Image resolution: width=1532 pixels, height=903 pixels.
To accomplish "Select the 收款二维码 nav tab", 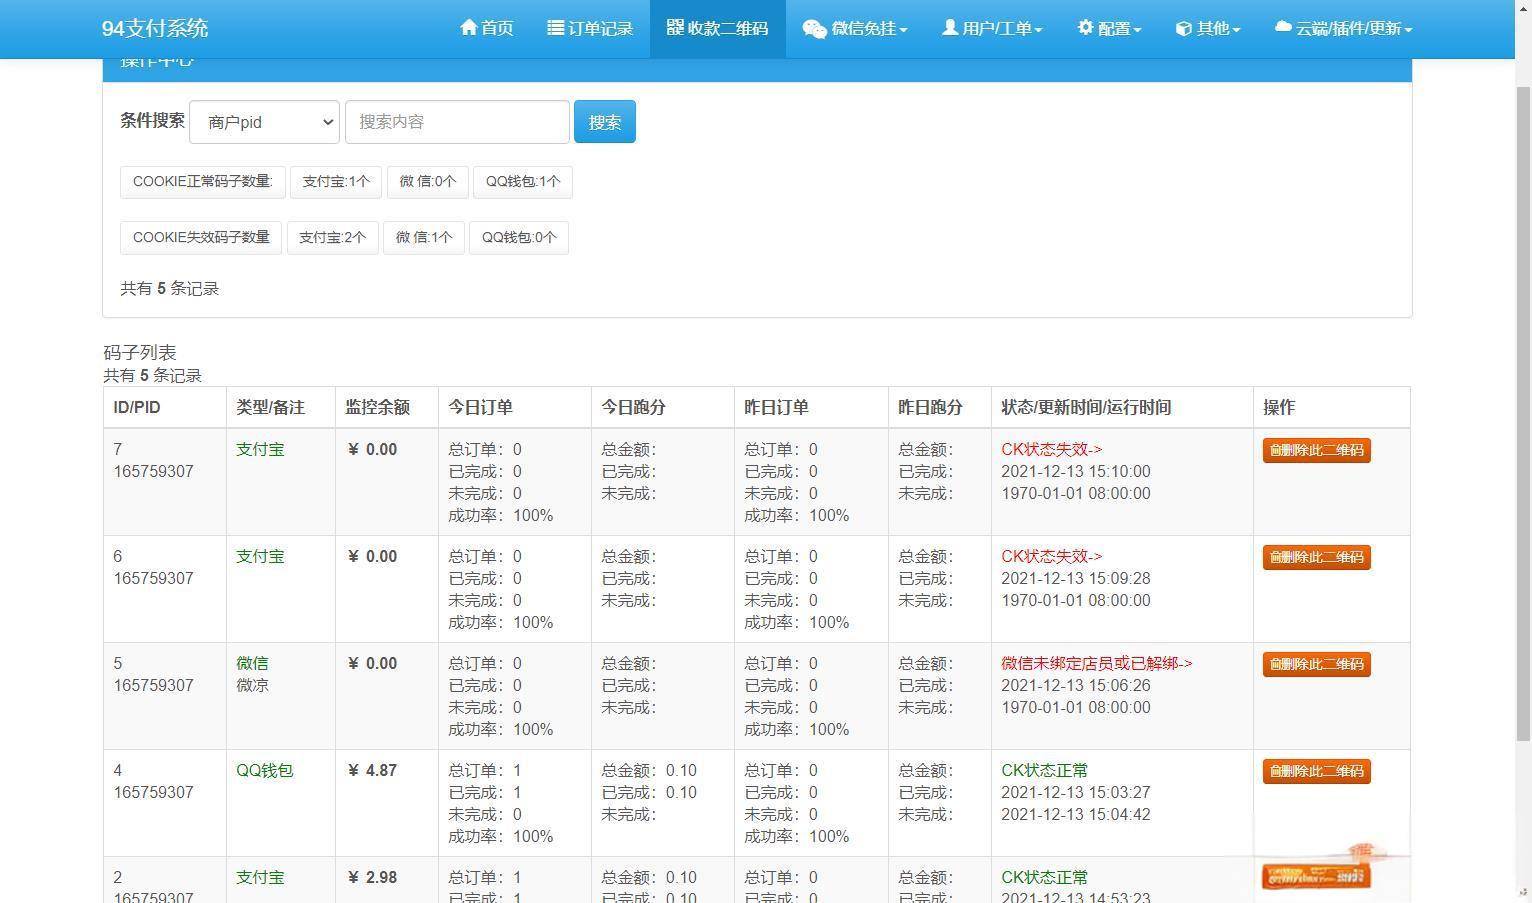I will pos(718,29).
